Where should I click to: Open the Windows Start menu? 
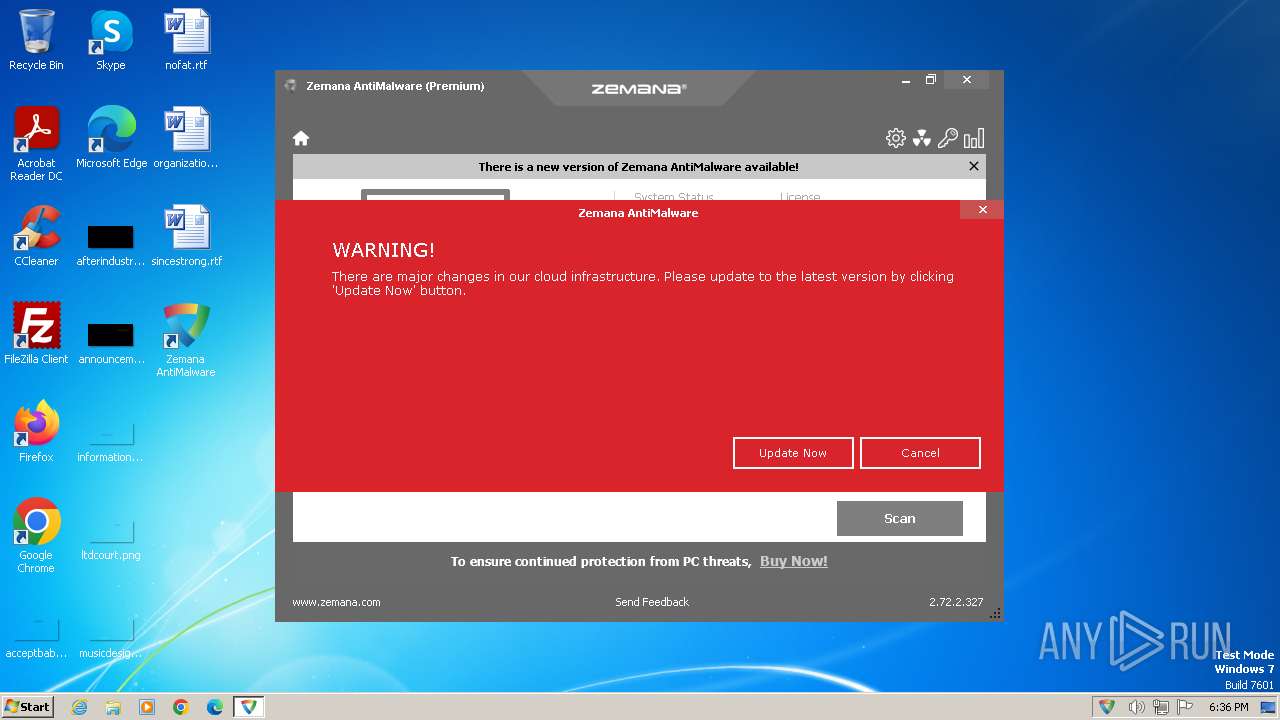pos(27,707)
